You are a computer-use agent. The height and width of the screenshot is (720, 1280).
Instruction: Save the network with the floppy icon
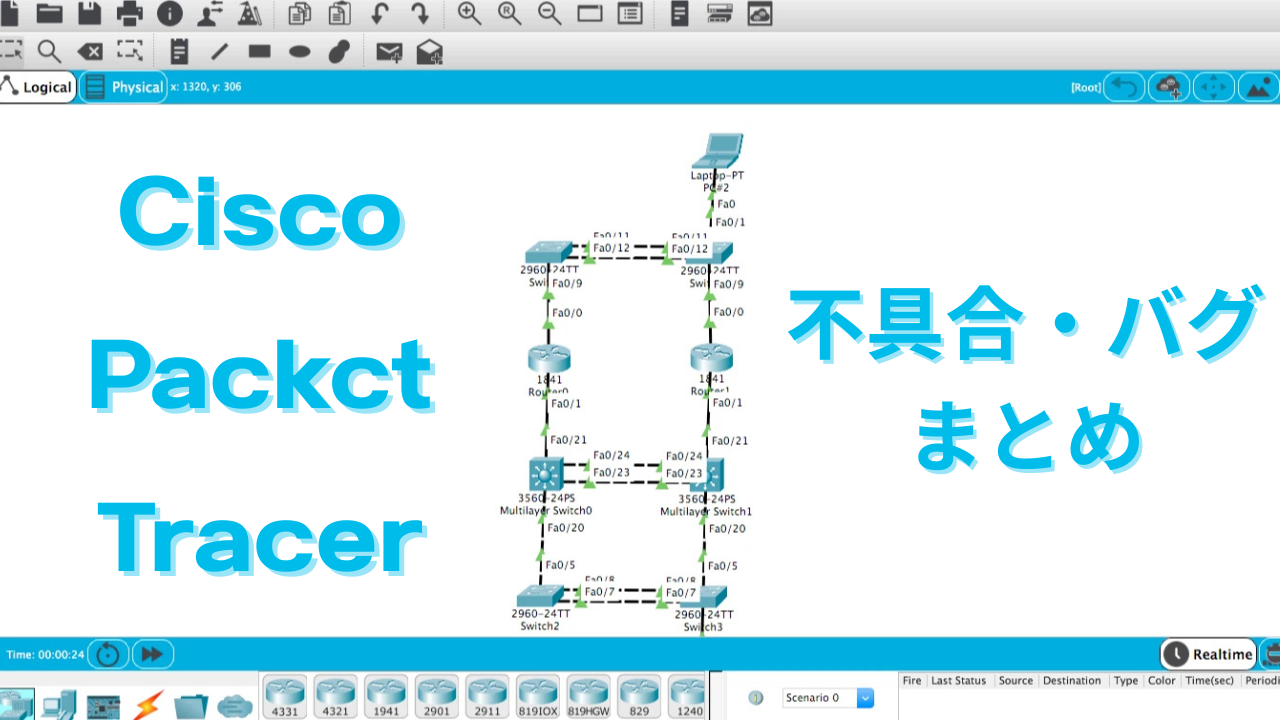click(x=89, y=13)
